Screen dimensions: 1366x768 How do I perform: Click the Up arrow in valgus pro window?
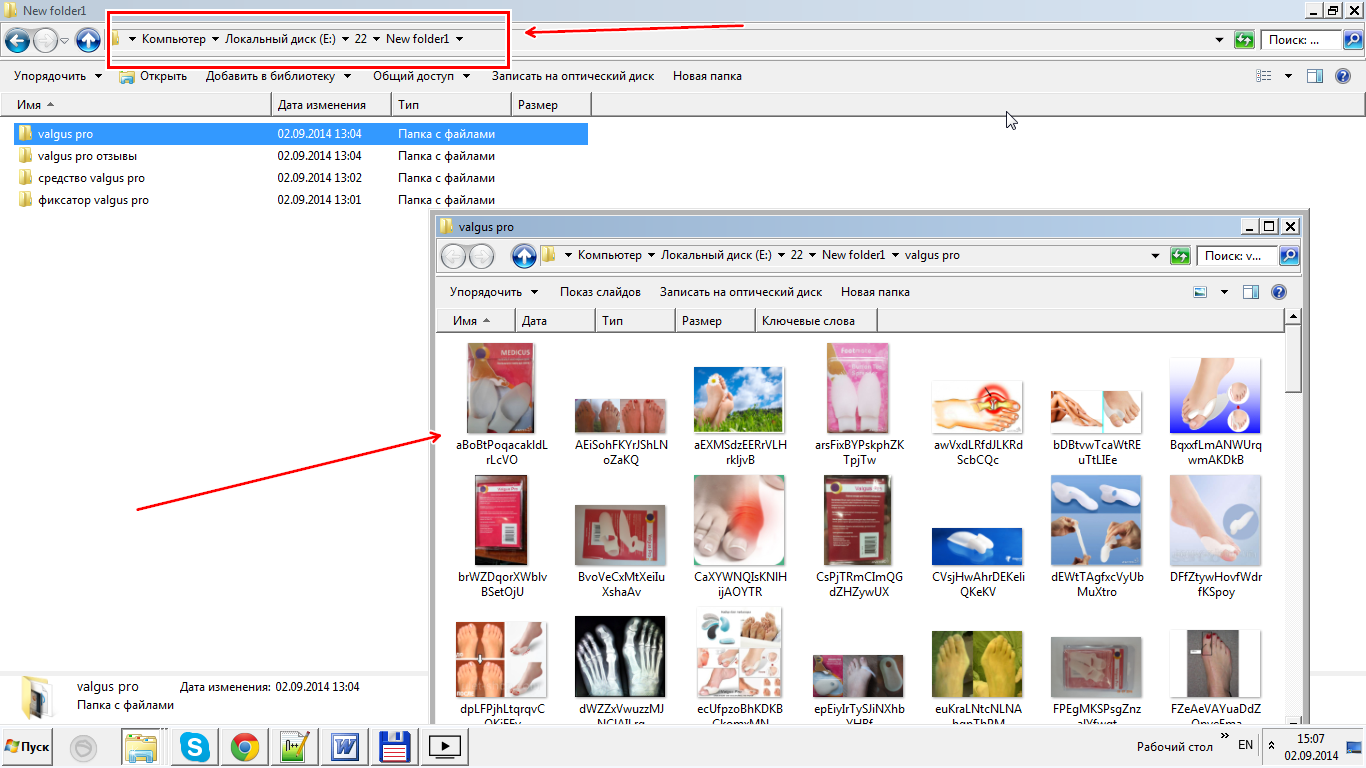click(x=524, y=256)
